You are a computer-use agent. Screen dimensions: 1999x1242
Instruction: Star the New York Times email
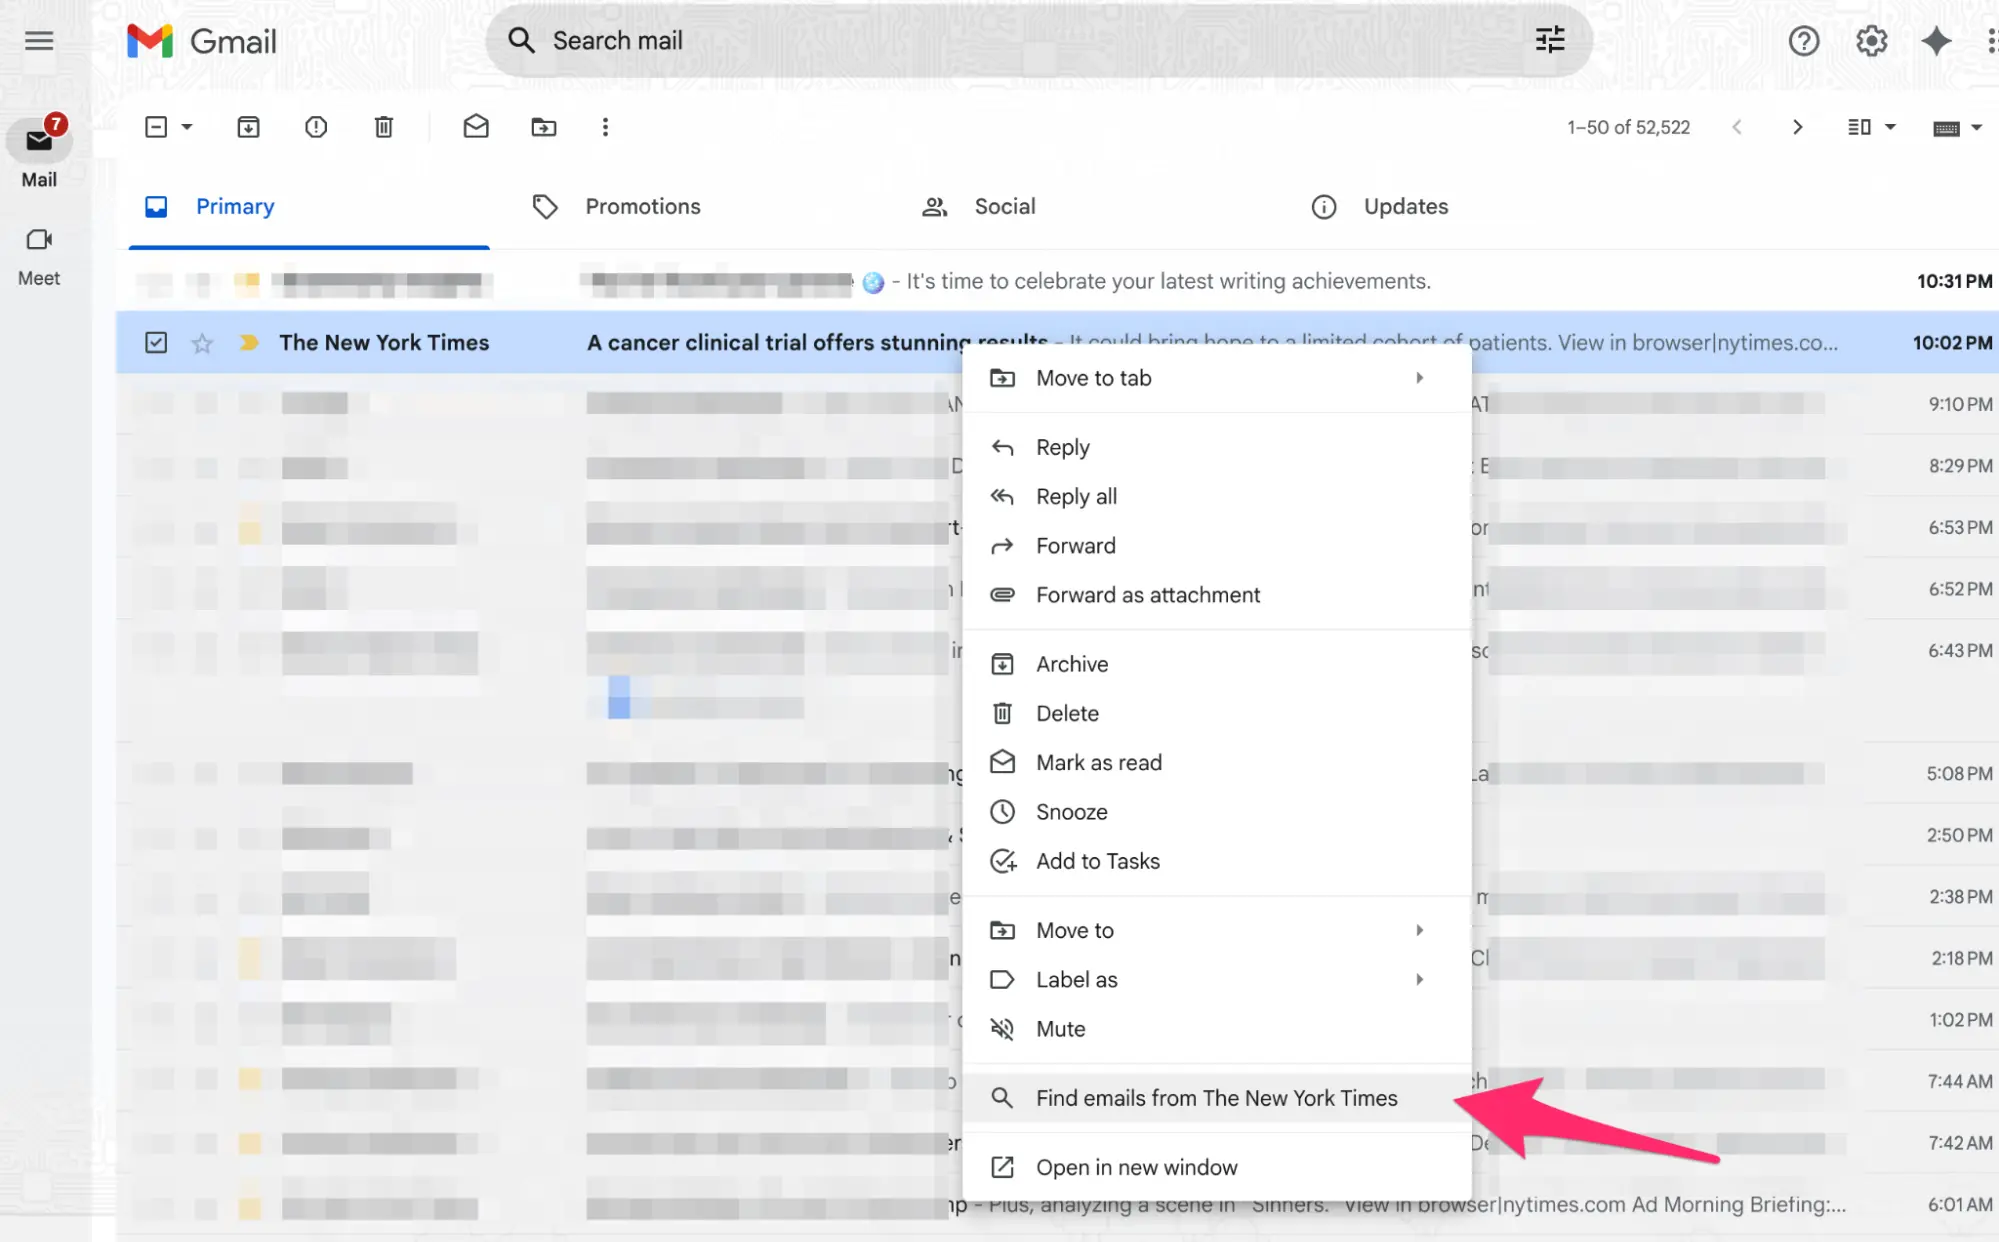pos(202,342)
